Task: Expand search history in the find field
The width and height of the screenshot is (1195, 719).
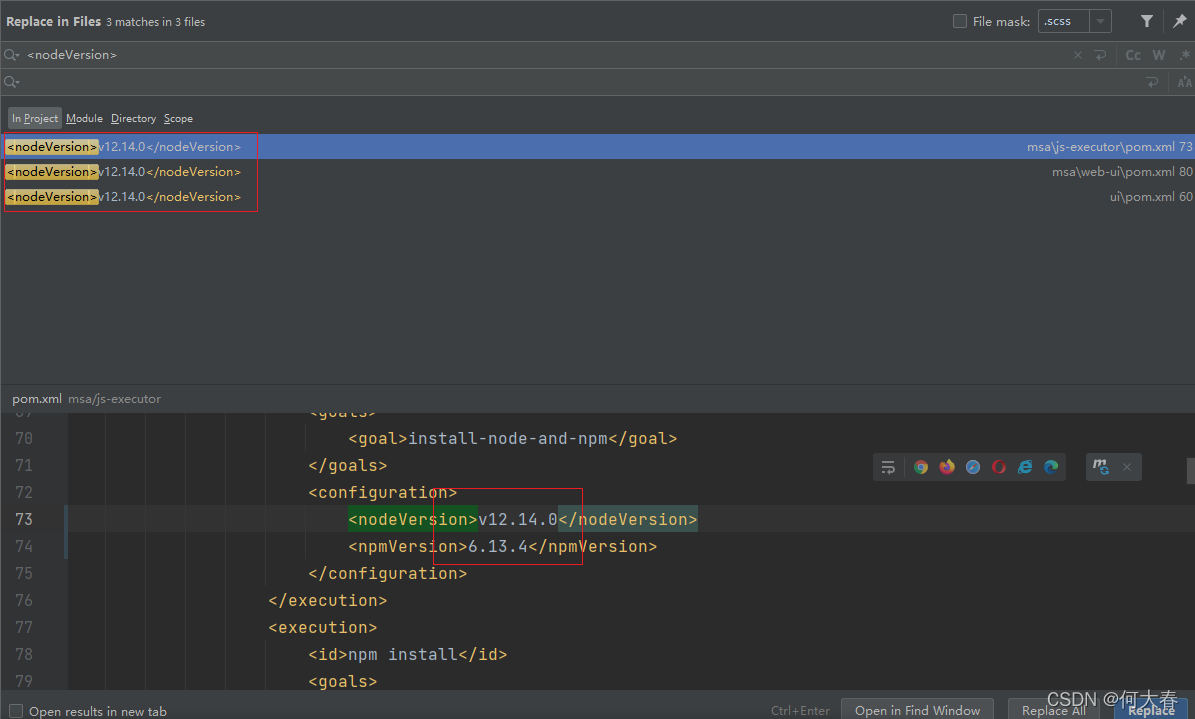Action: point(12,55)
